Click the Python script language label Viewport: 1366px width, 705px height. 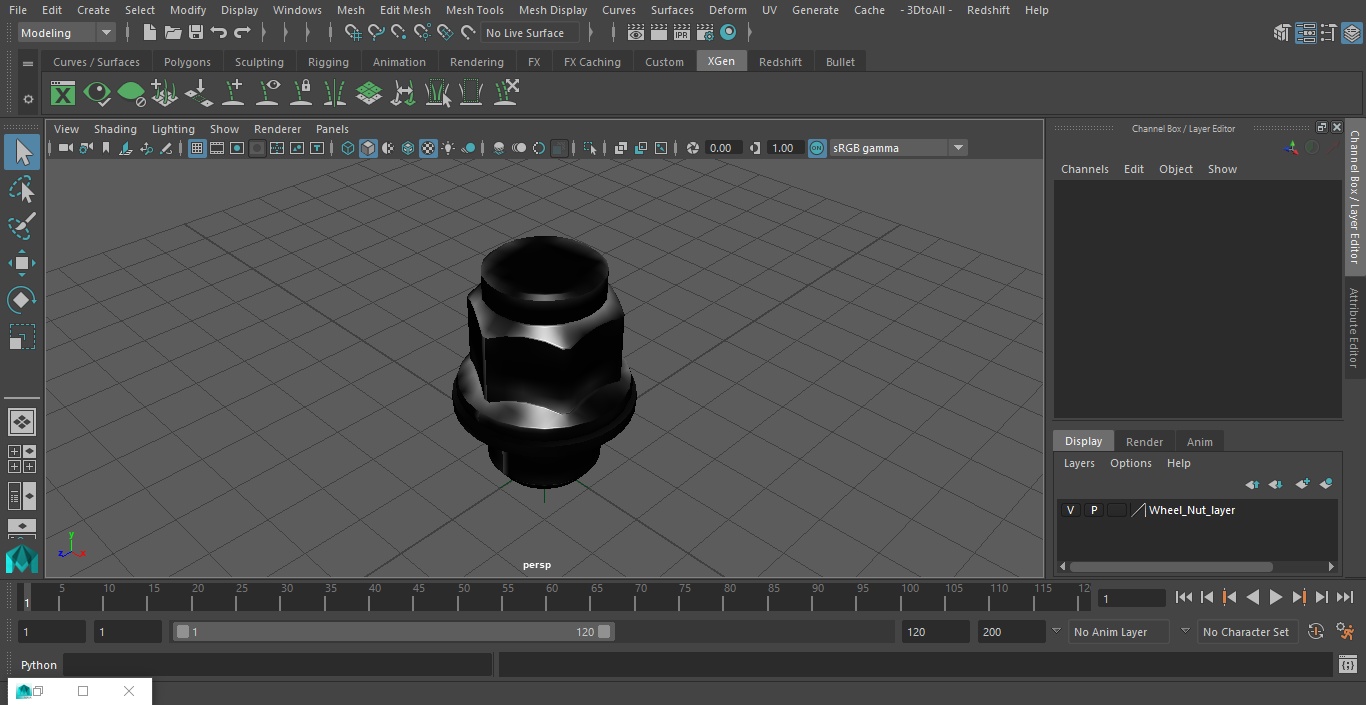point(39,665)
